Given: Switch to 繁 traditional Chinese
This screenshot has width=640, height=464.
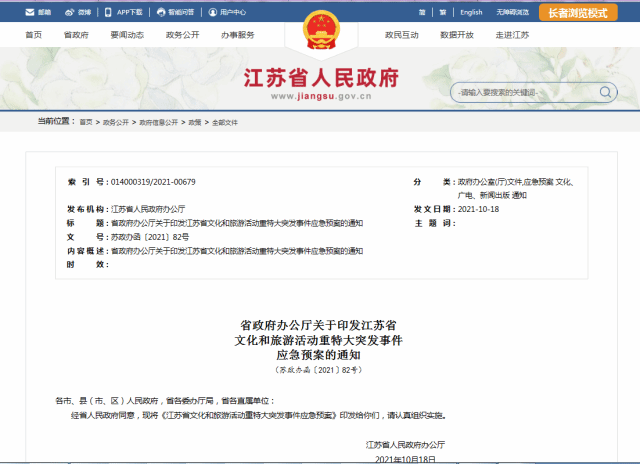Looking at the screenshot, I should [442, 13].
